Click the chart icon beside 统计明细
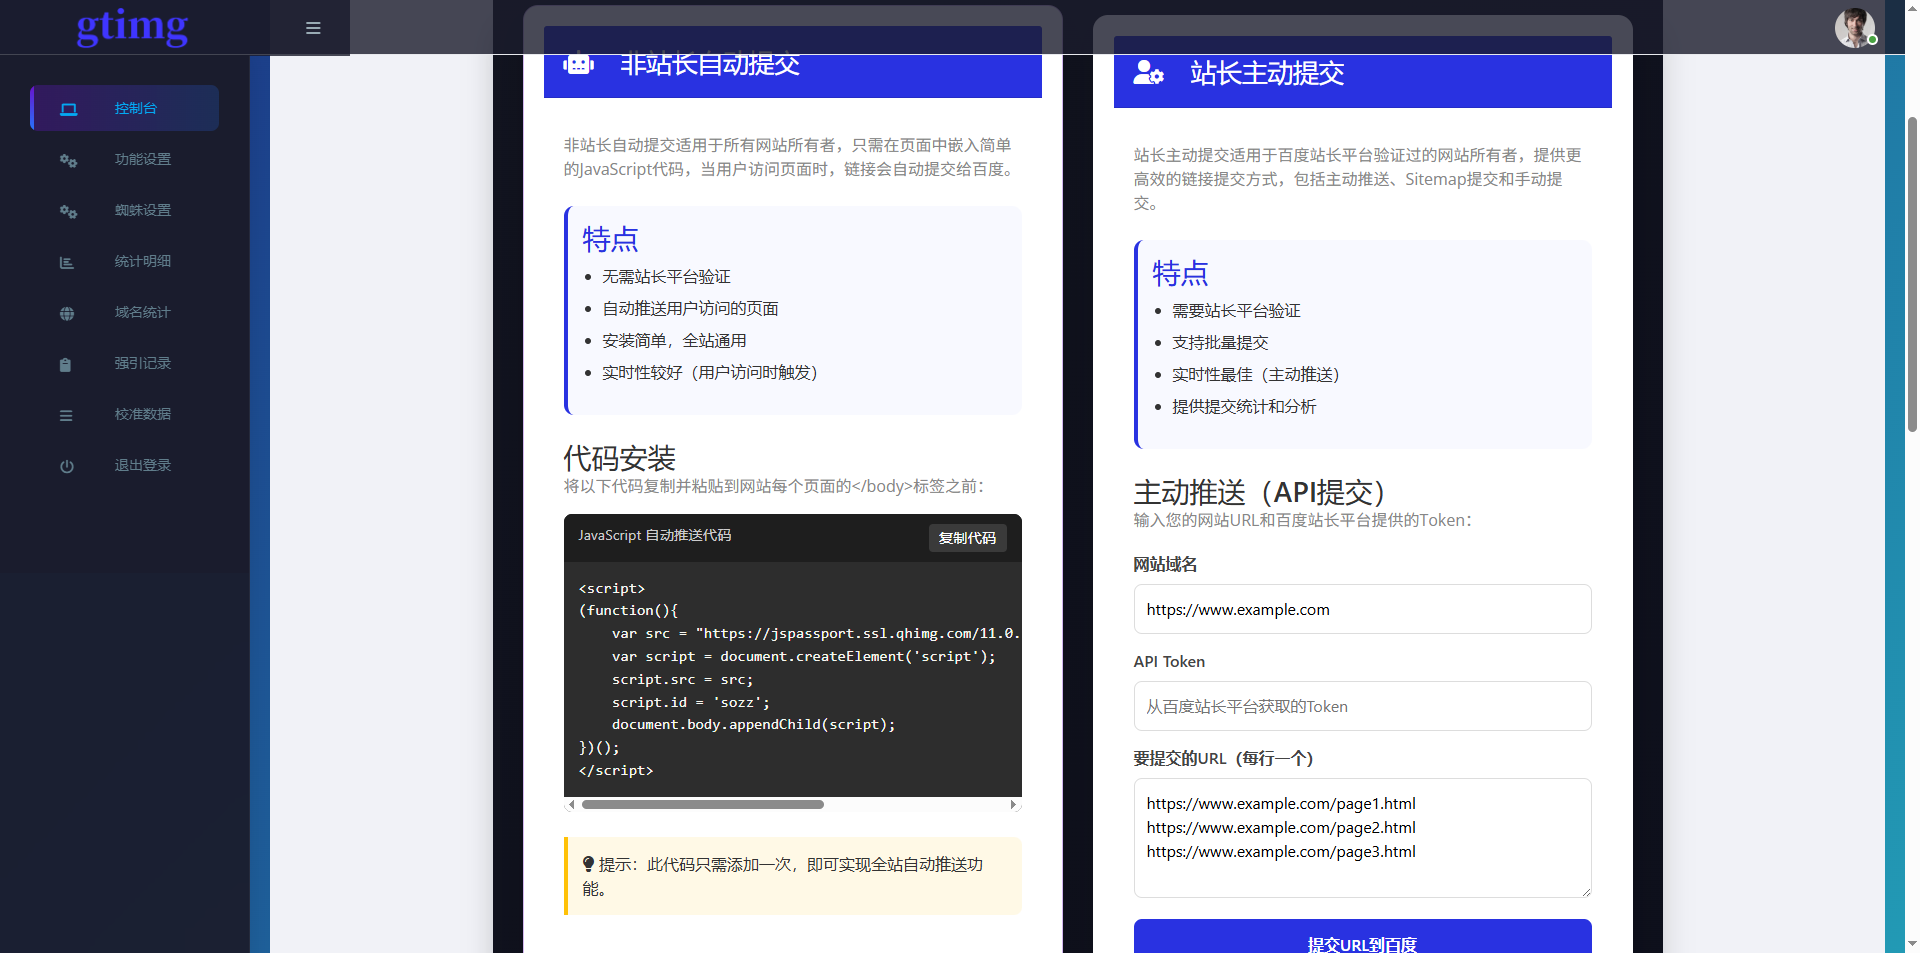This screenshot has height=953, width=1920. click(x=67, y=262)
